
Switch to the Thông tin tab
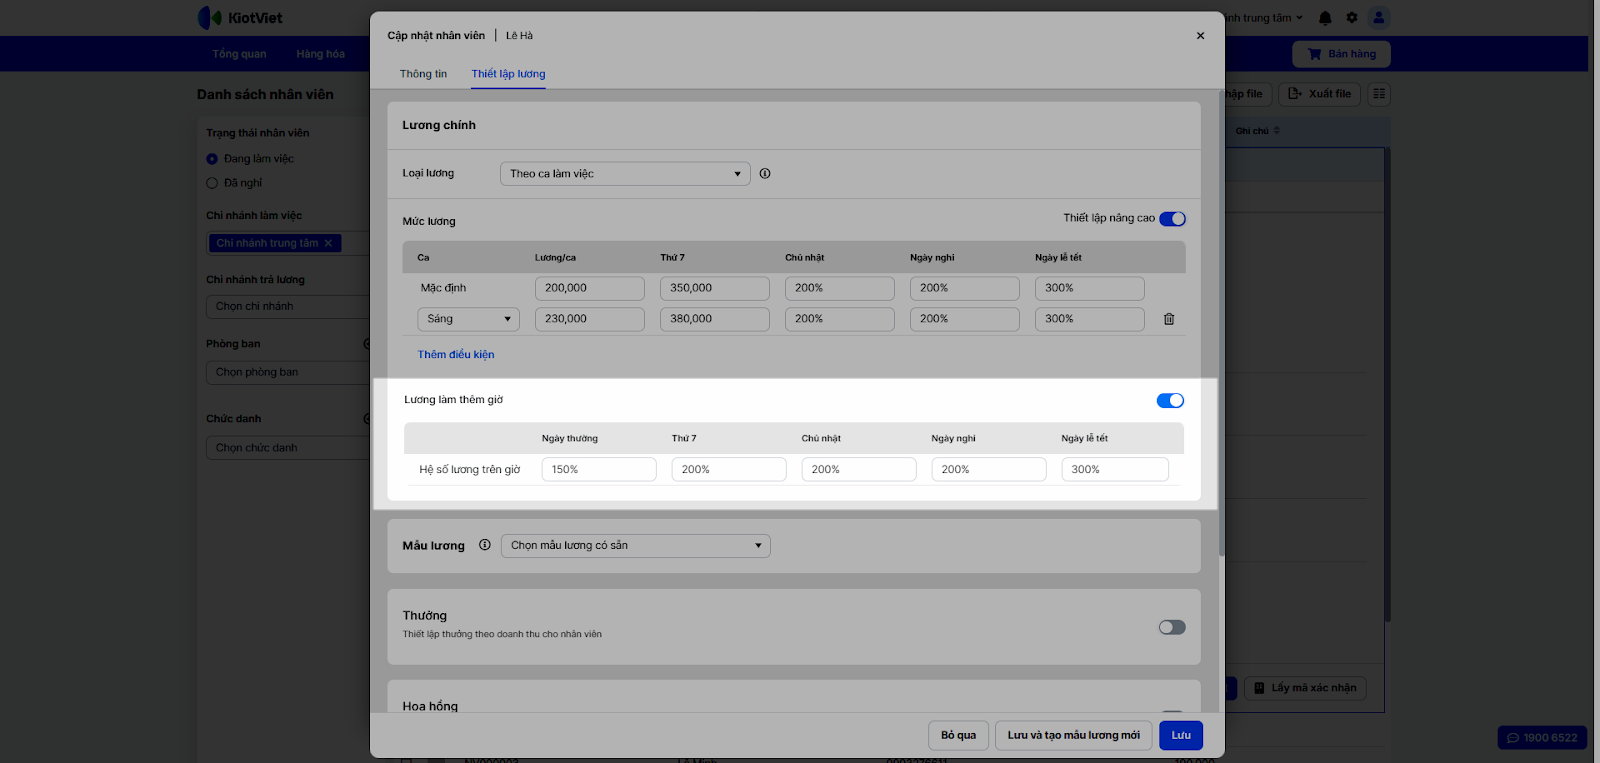(x=423, y=74)
